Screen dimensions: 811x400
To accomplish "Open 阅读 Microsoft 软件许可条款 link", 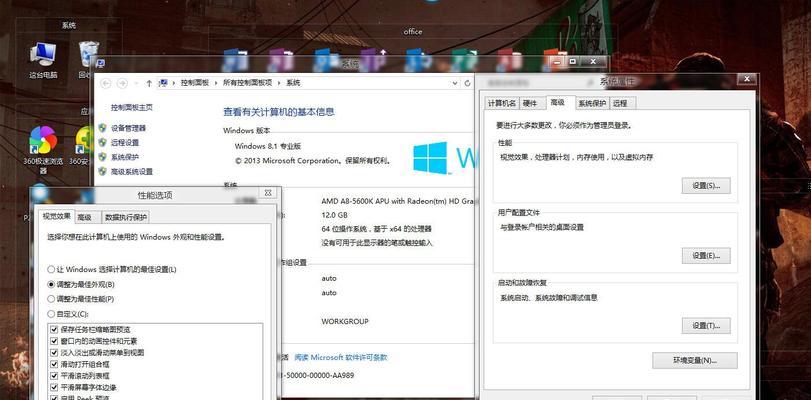I will (340, 357).
